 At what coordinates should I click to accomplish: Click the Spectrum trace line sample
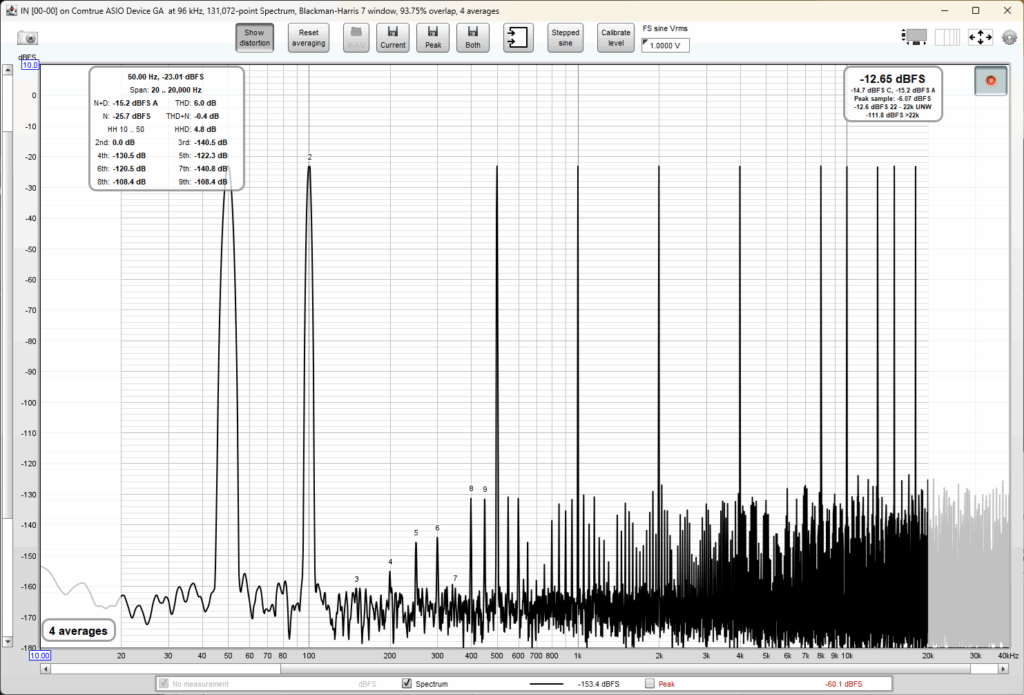547,684
